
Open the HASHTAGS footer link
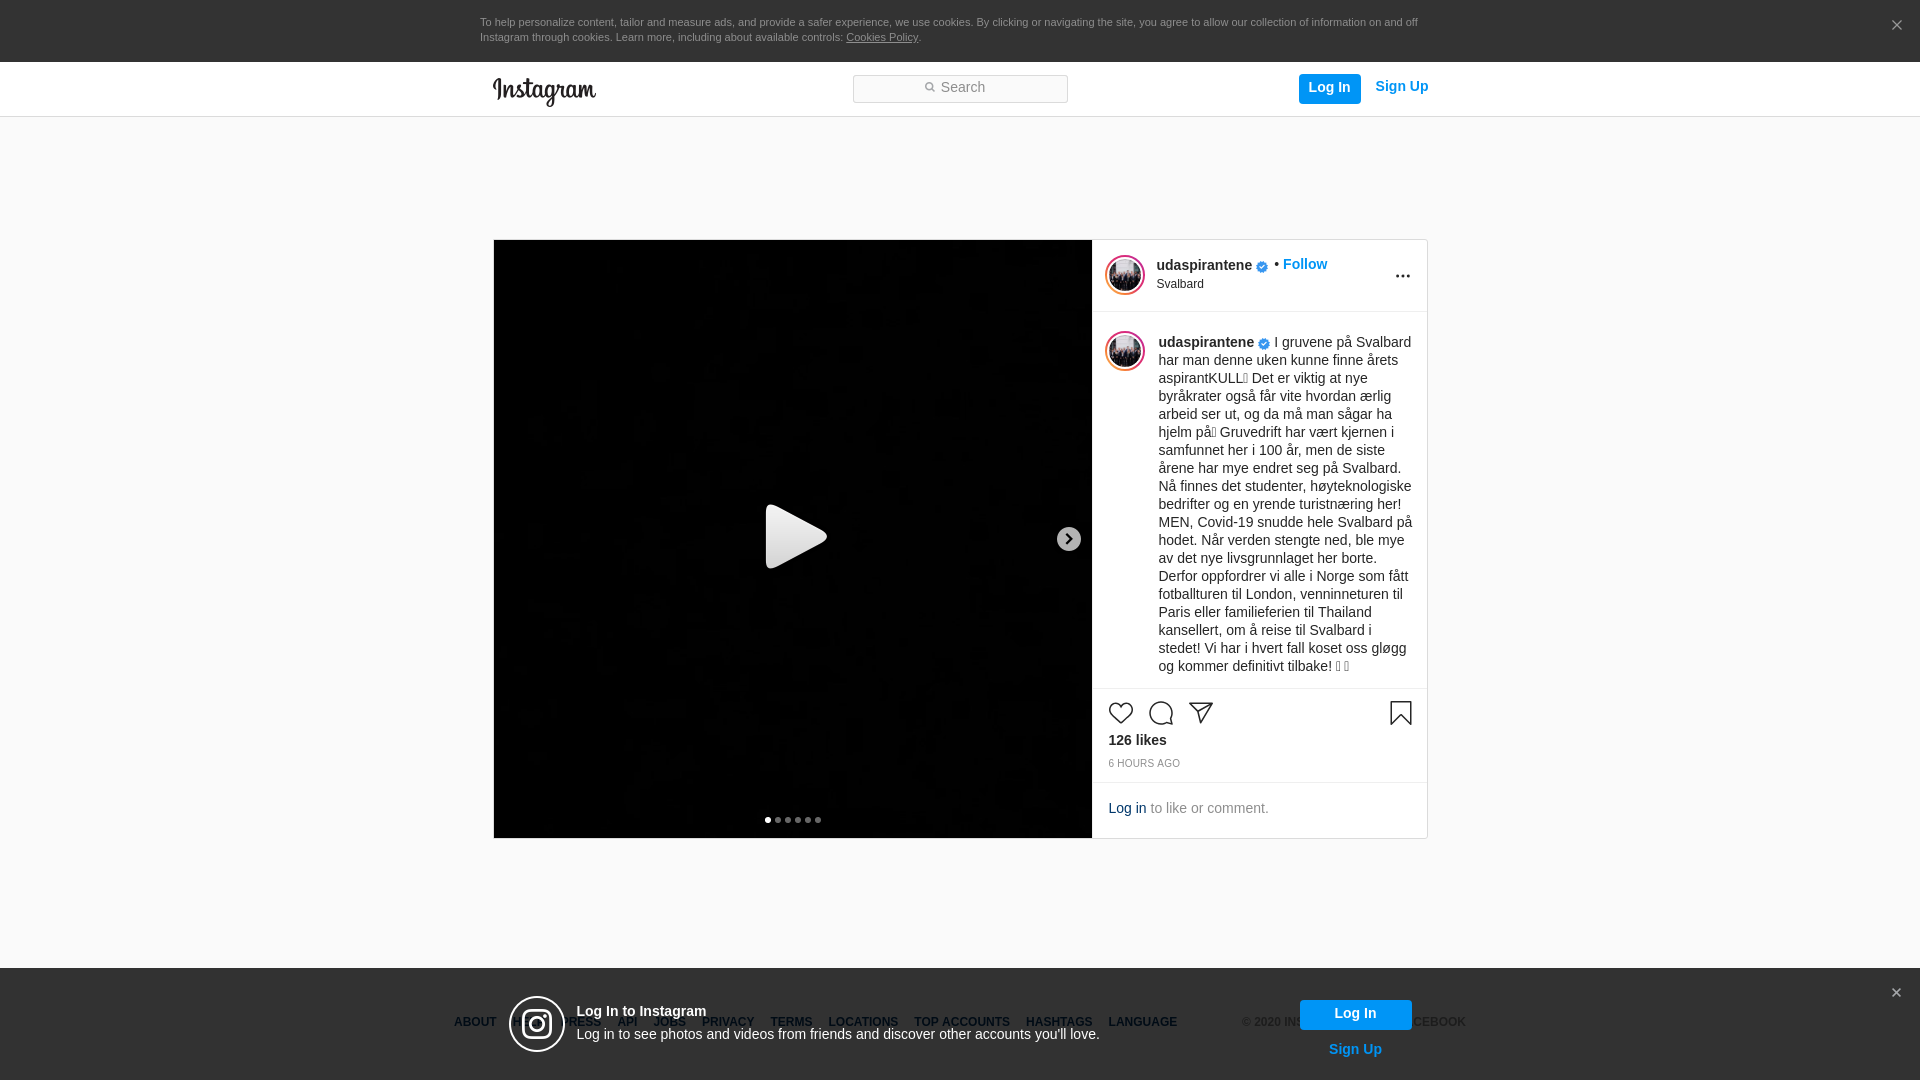(x=1058, y=1022)
